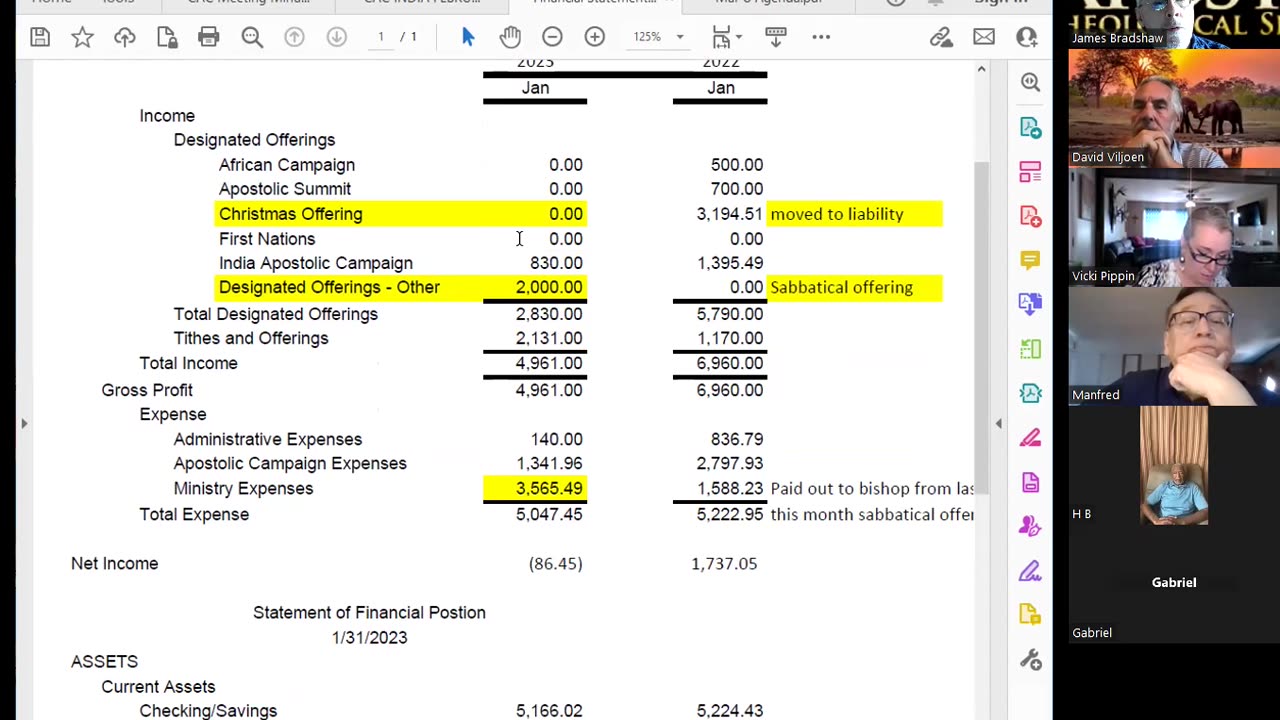Click highlighted Ministry Expenses value 3,565.49
1280x720 pixels.
[x=549, y=488]
